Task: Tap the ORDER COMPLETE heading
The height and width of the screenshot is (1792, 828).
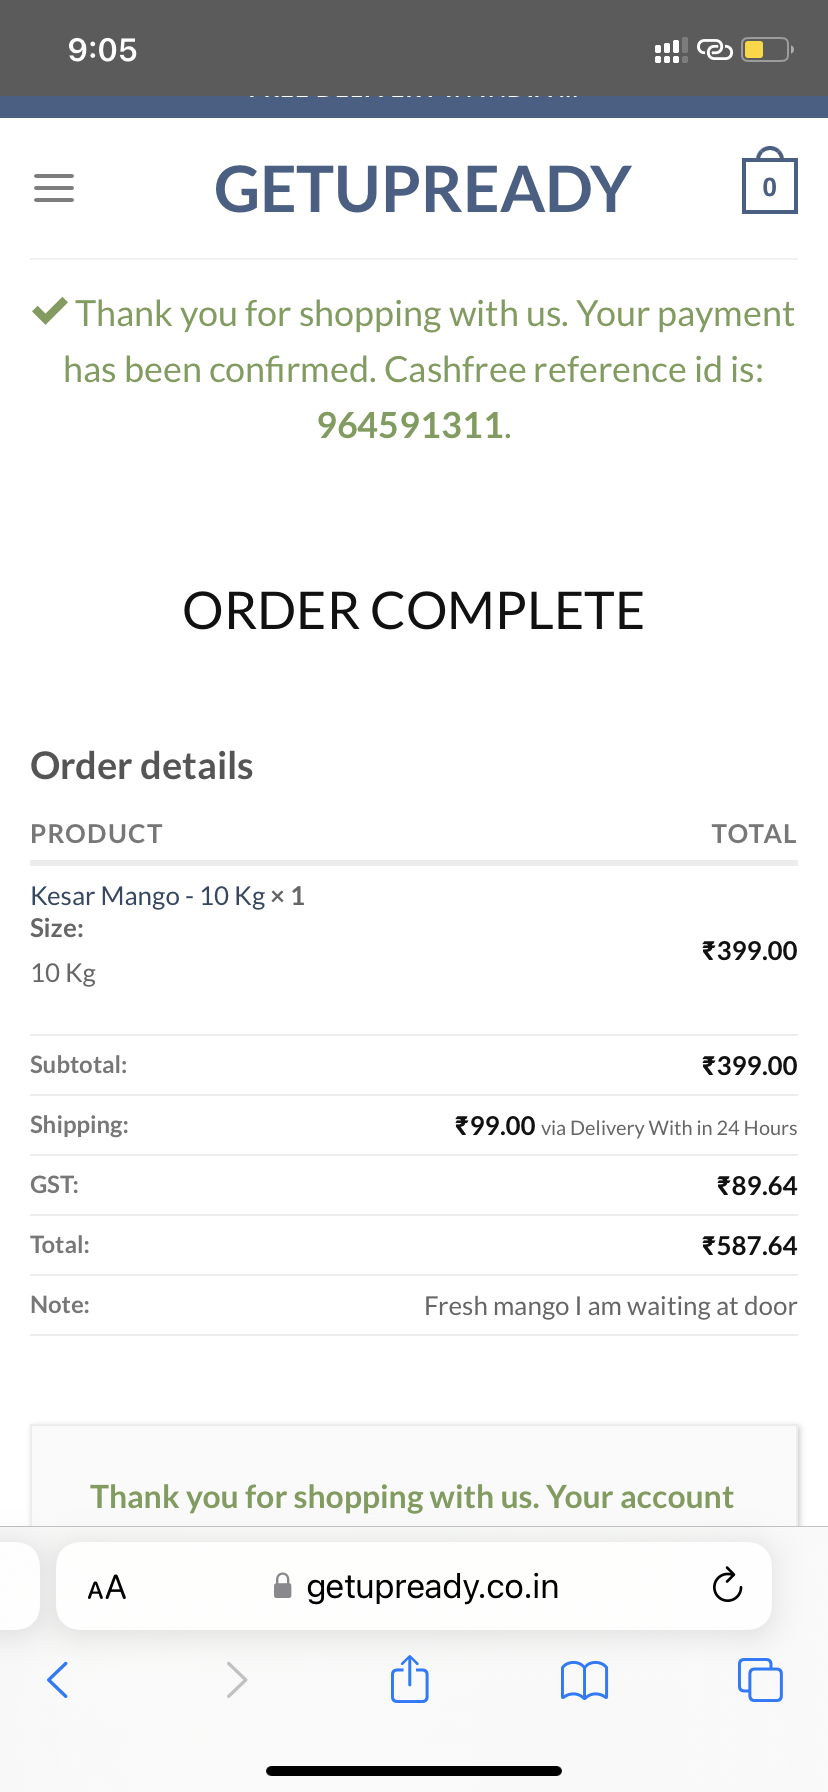Action: tap(413, 611)
